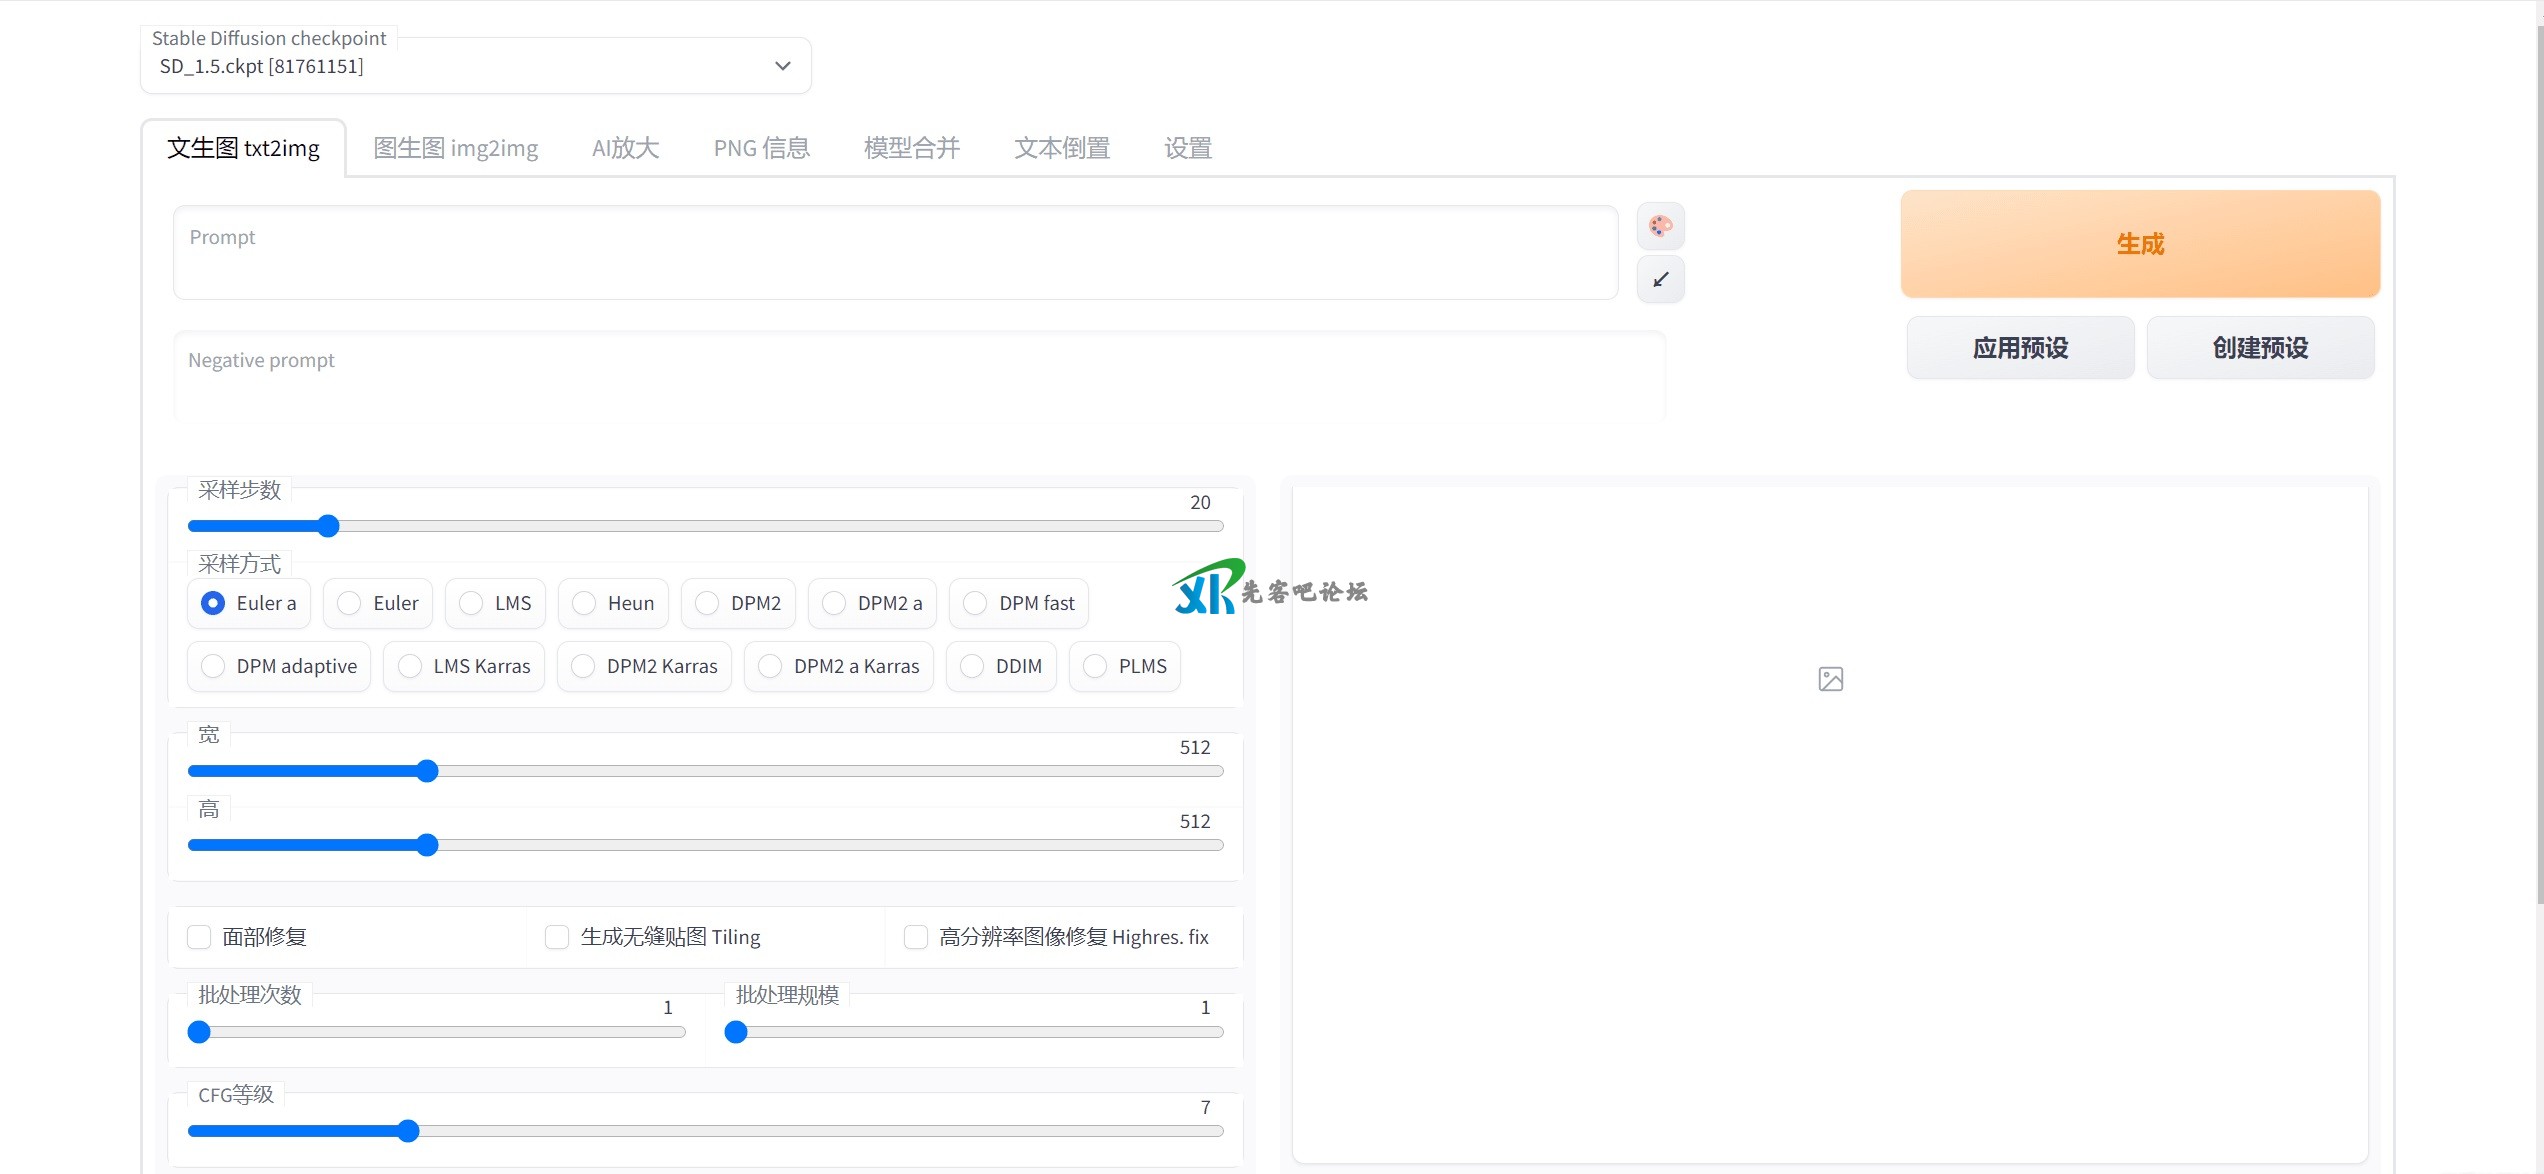Viewport: 2544px width, 1174px height.
Task: Click the CFG等级 slider handle
Action: (407, 1131)
